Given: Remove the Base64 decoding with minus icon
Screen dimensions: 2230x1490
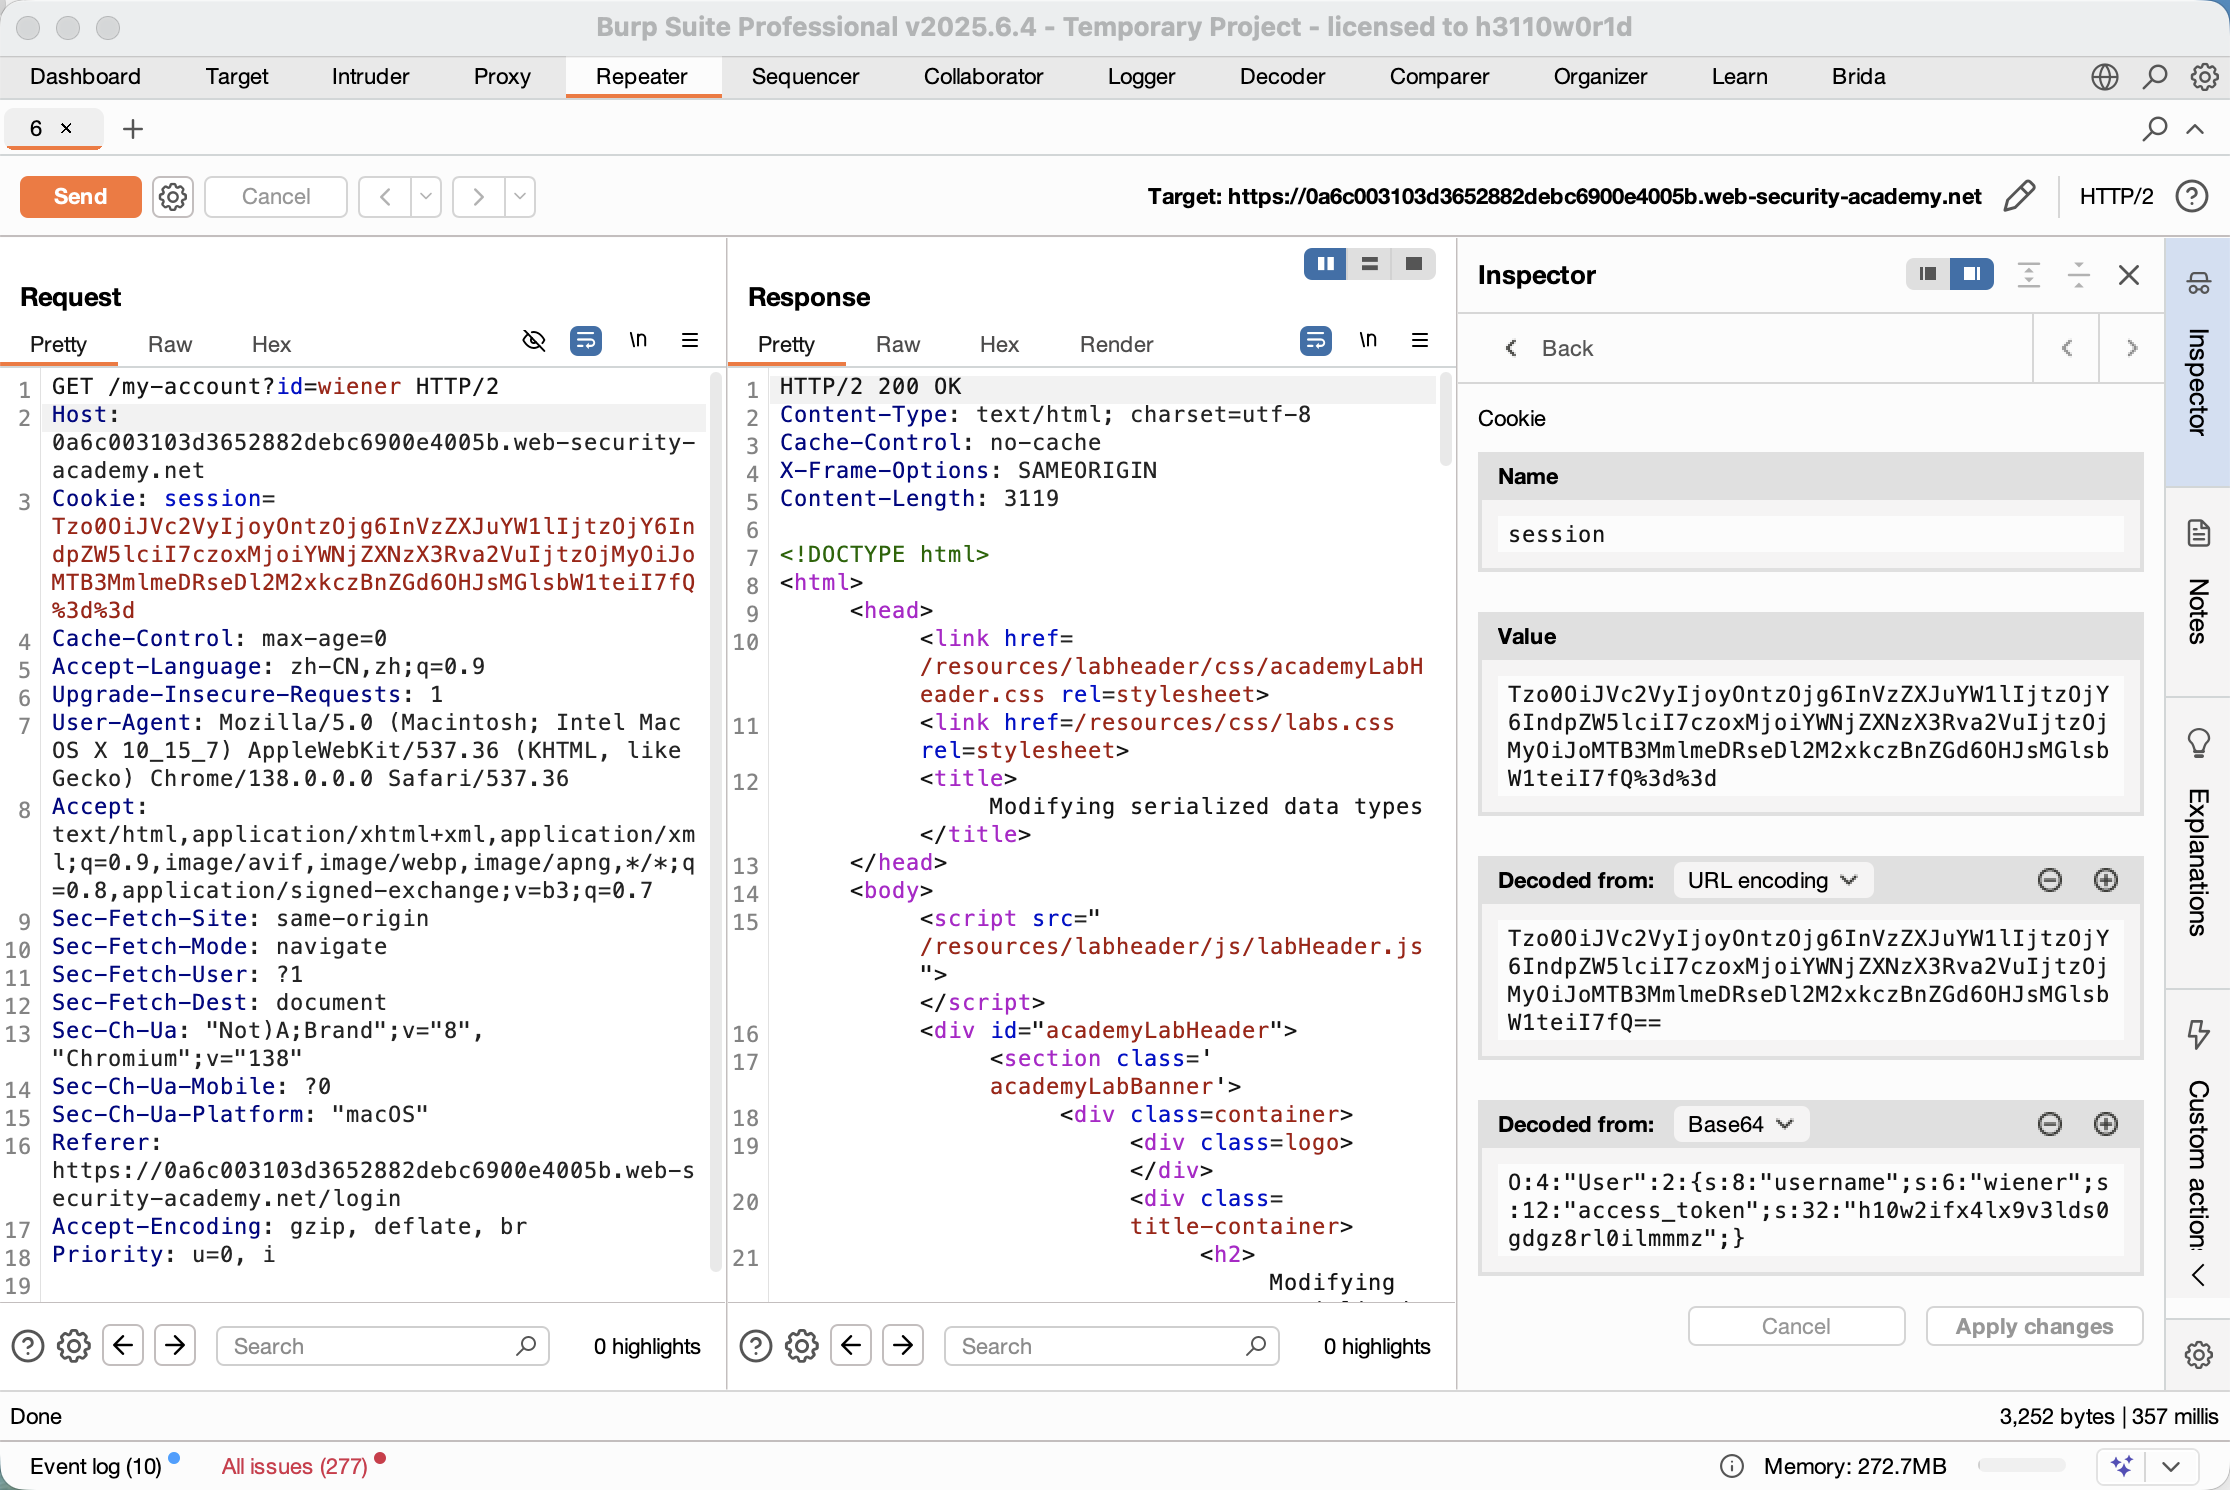Looking at the screenshot, I should 2049,1124.
